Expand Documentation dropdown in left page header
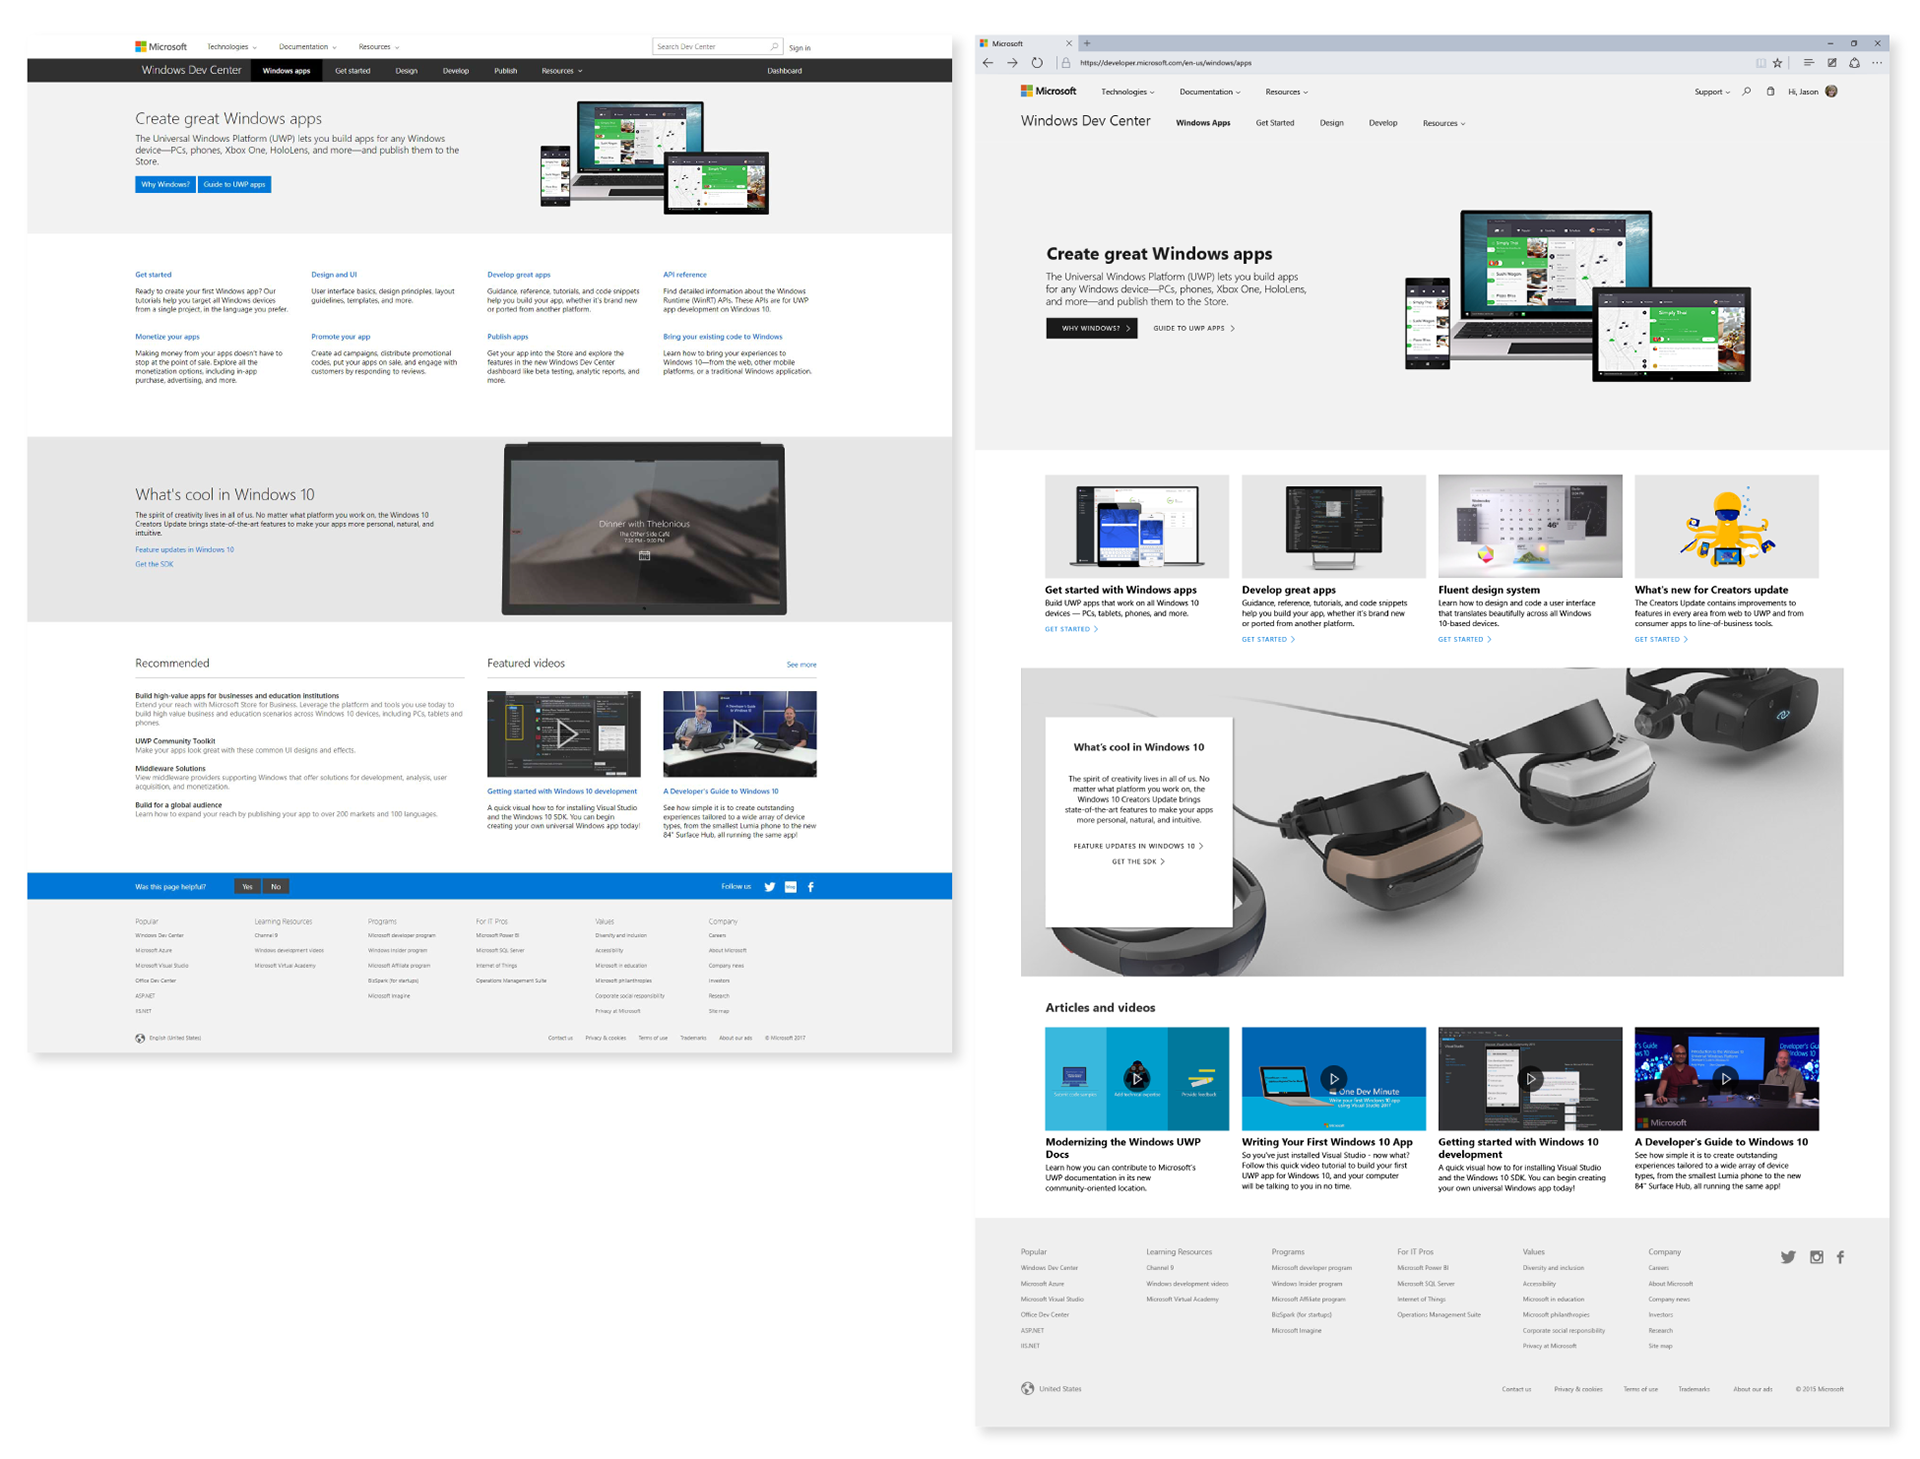Viewport: 1920px width, 1459px height. tap(307, 47)
